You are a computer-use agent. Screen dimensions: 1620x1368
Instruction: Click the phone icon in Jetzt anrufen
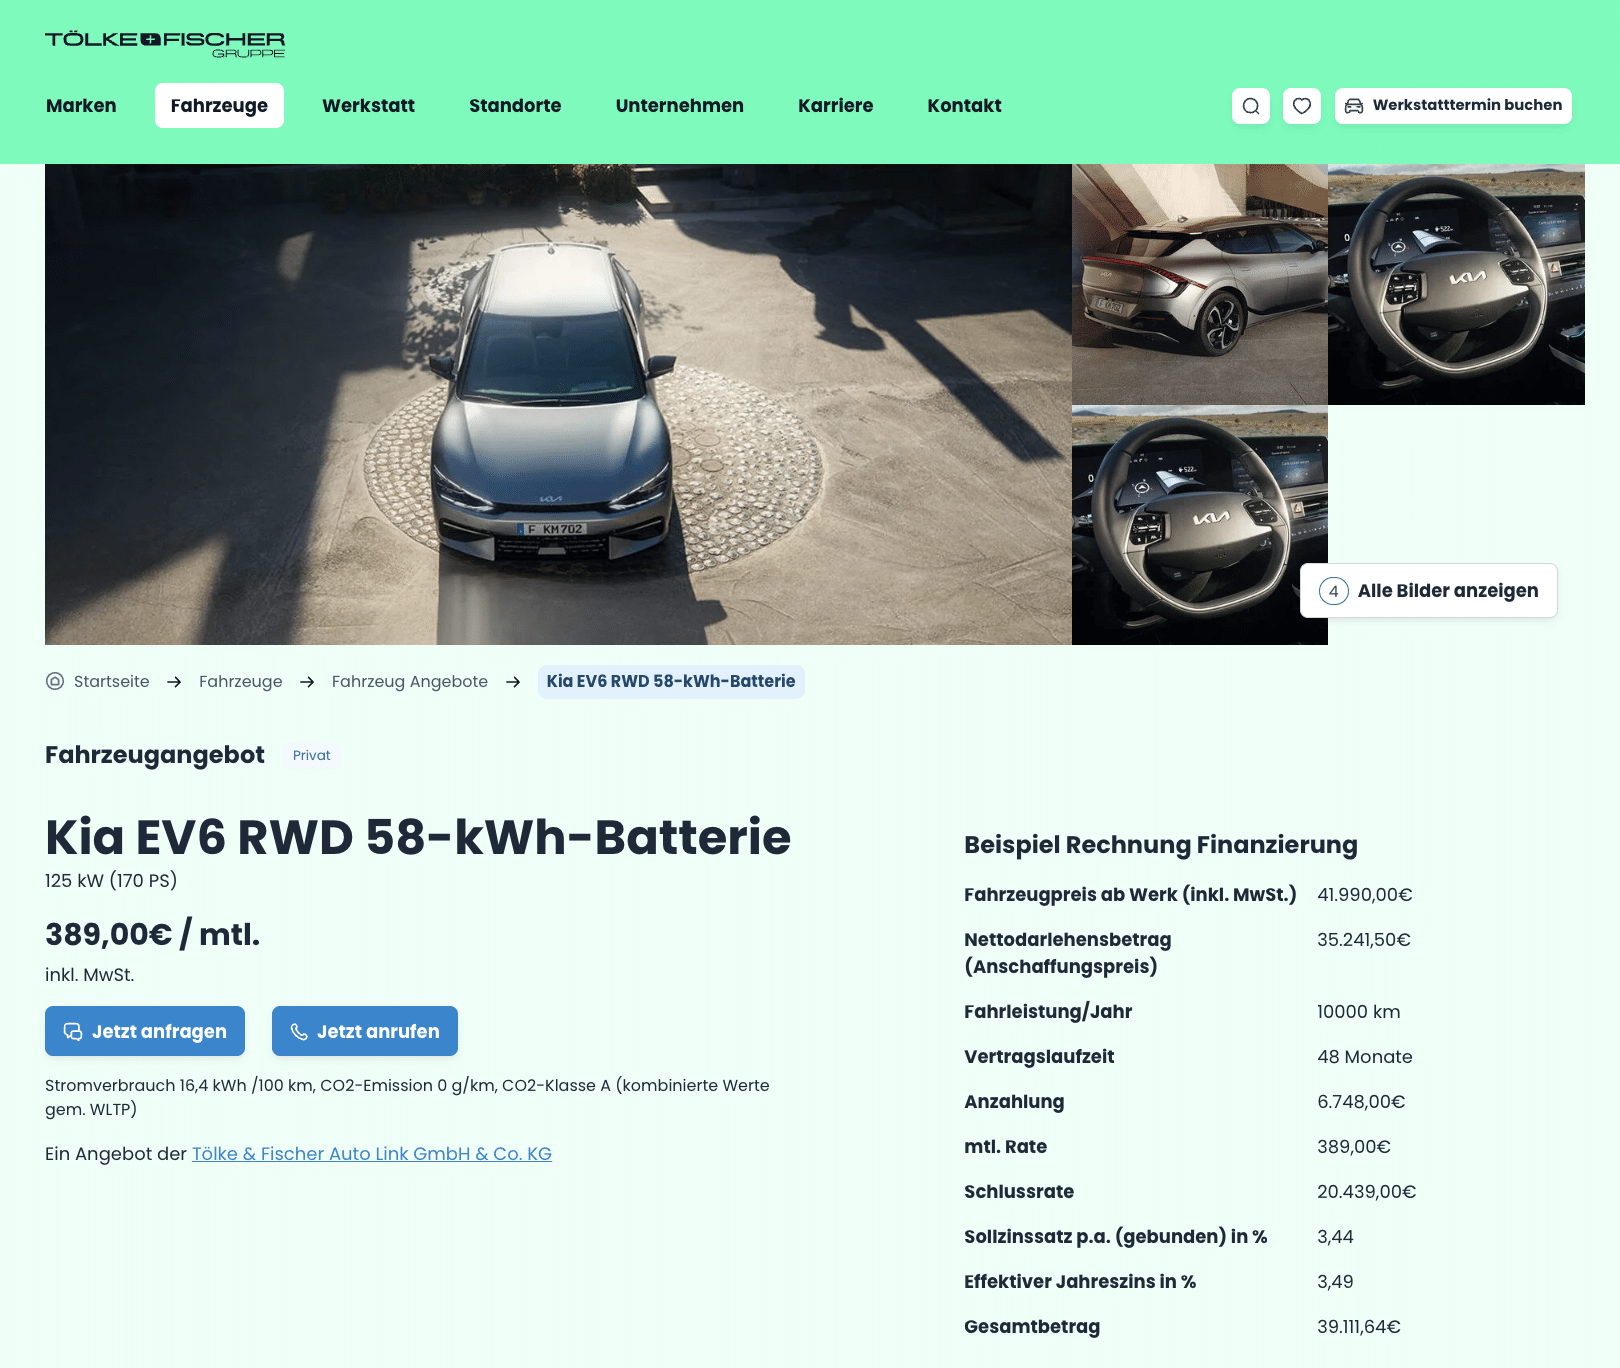[299, 1032]
